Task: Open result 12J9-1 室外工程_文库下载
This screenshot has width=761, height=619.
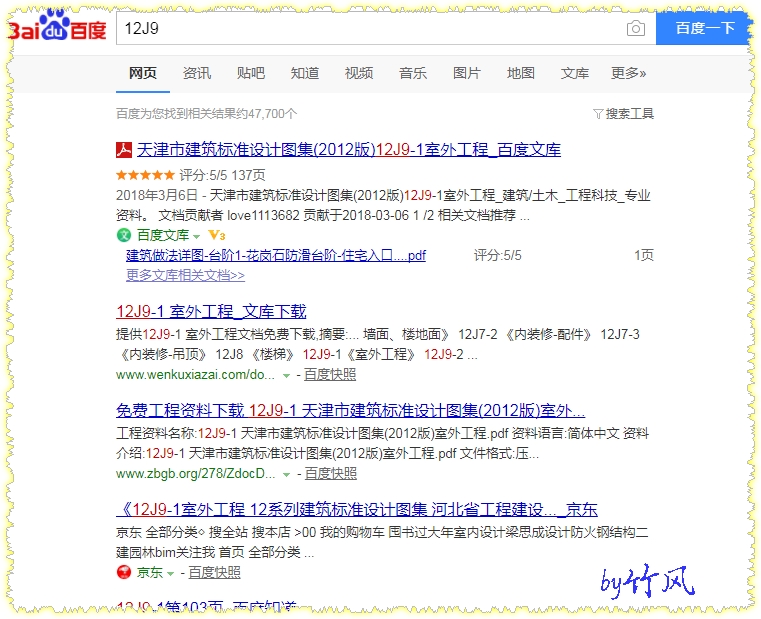Action: coord(211,312)
